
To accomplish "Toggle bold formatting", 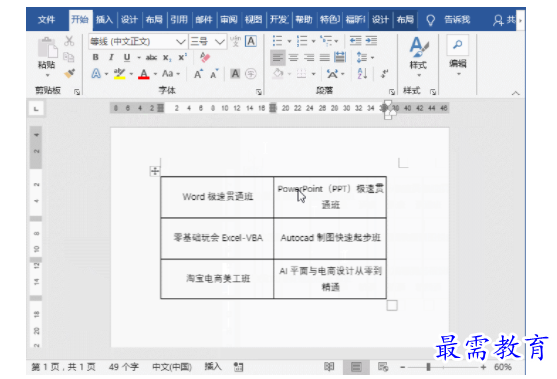I will 96,57.
